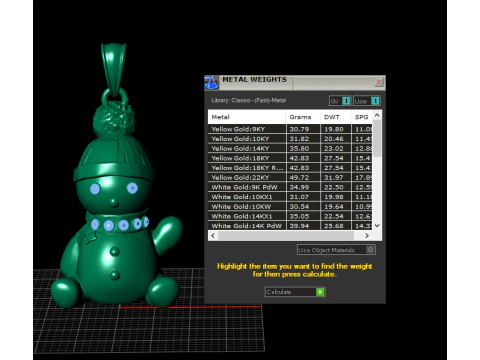Click the SPG column header

click(x=362, y=117)
